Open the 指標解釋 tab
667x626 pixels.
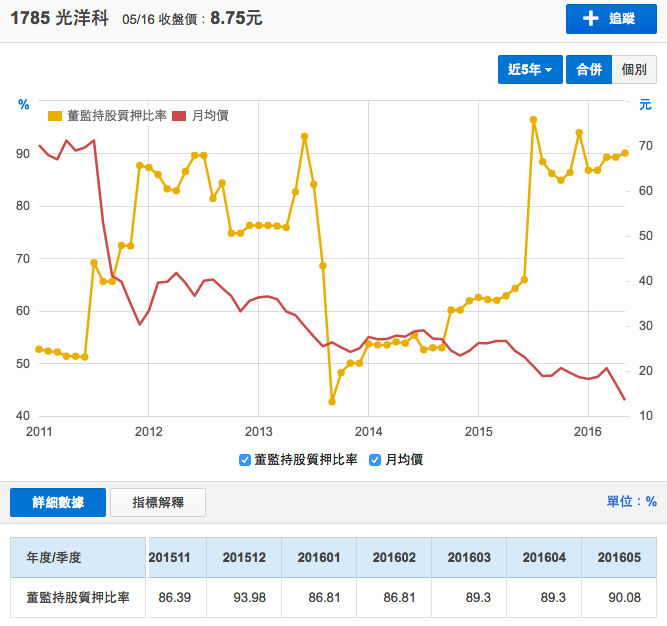coord(158,502)
